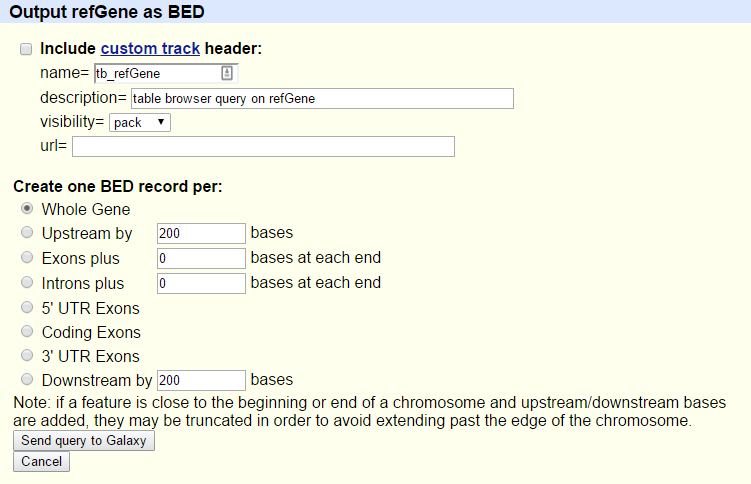Choose Coding Exons radio option
This screenshot has height=484, width=751.
[27, 331]
